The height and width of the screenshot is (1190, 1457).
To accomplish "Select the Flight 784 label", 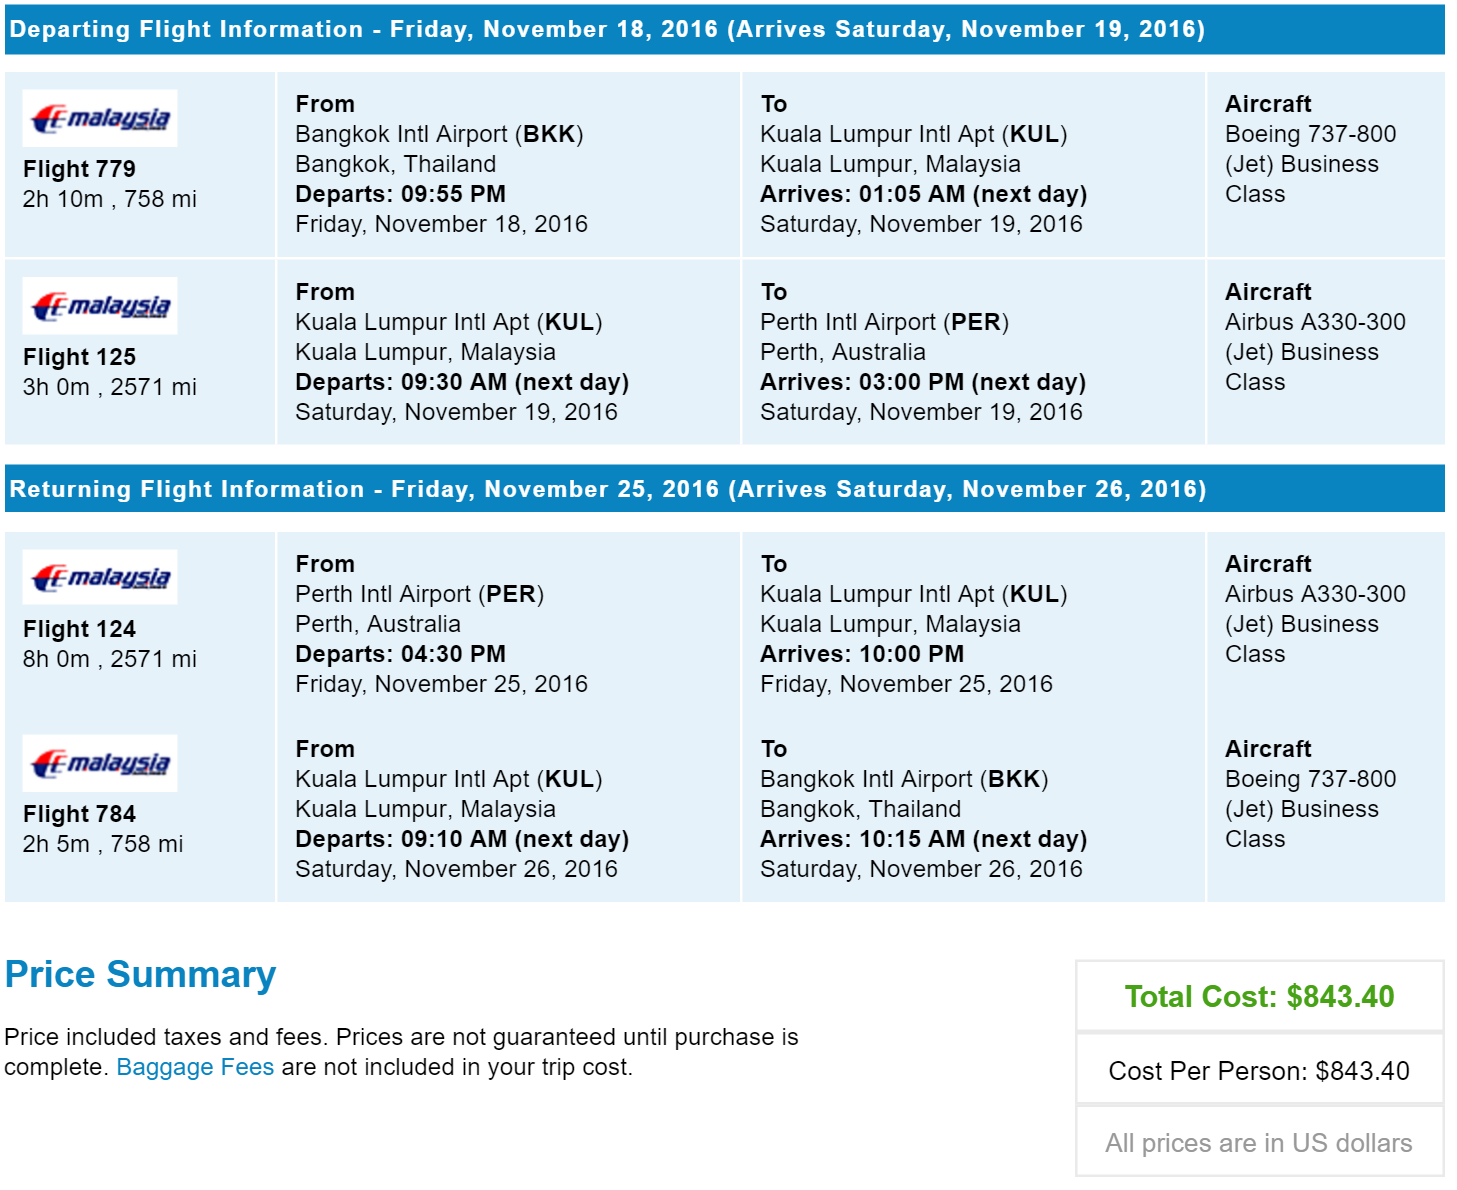I will [79, 814].
